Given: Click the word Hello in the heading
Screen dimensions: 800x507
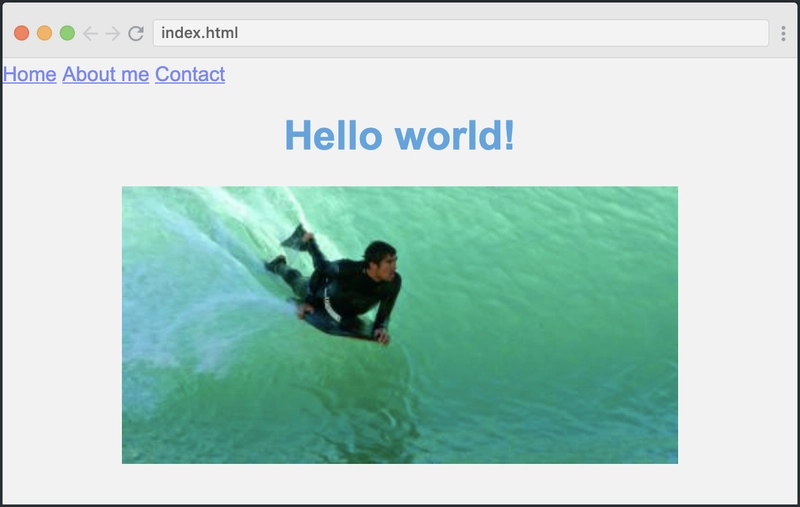Looking at the screenshot, I should [333, 135].
